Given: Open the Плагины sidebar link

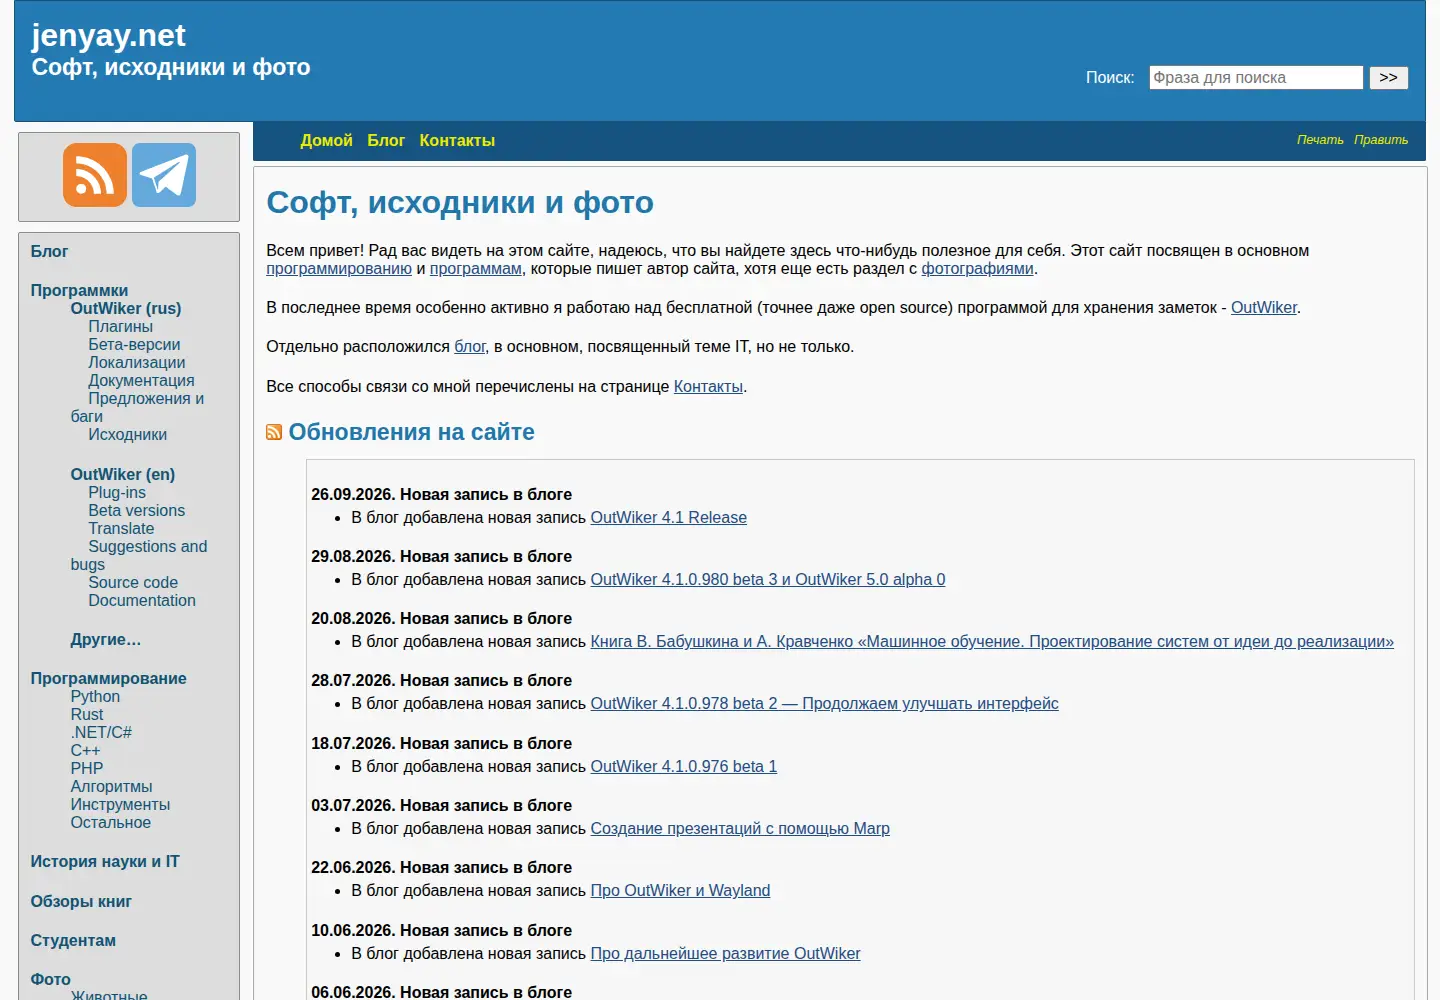Looking at the screenshot, I should point(120,326).
